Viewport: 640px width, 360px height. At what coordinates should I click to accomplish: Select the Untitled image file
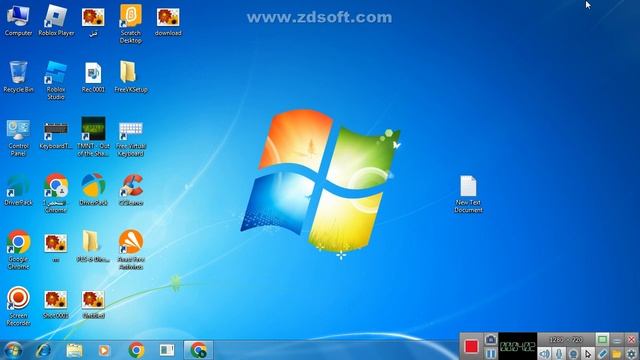coord(93,304)
